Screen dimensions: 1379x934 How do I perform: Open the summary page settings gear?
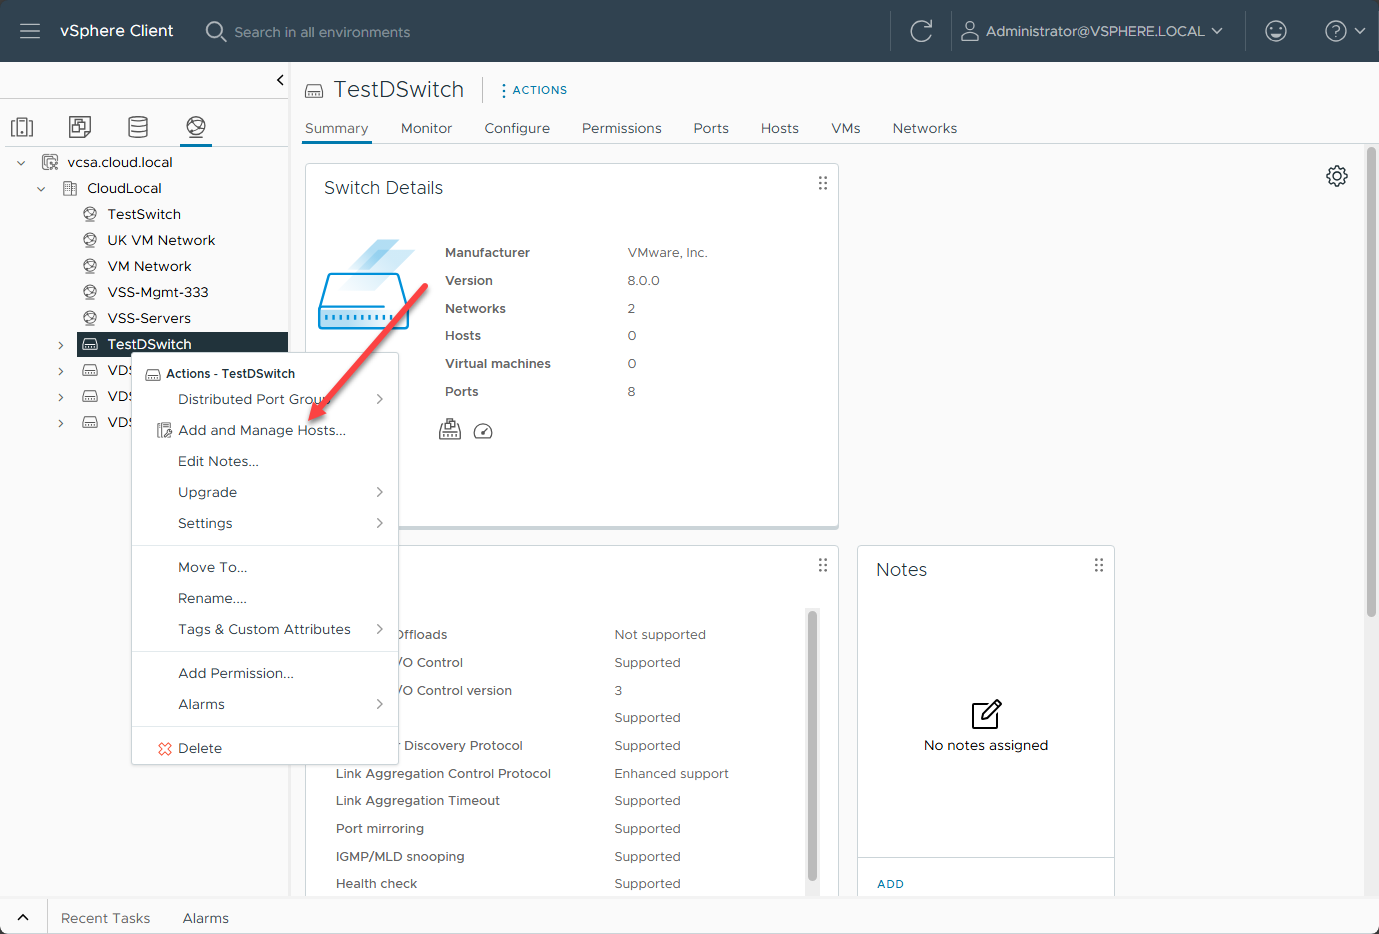[1337, 176]
